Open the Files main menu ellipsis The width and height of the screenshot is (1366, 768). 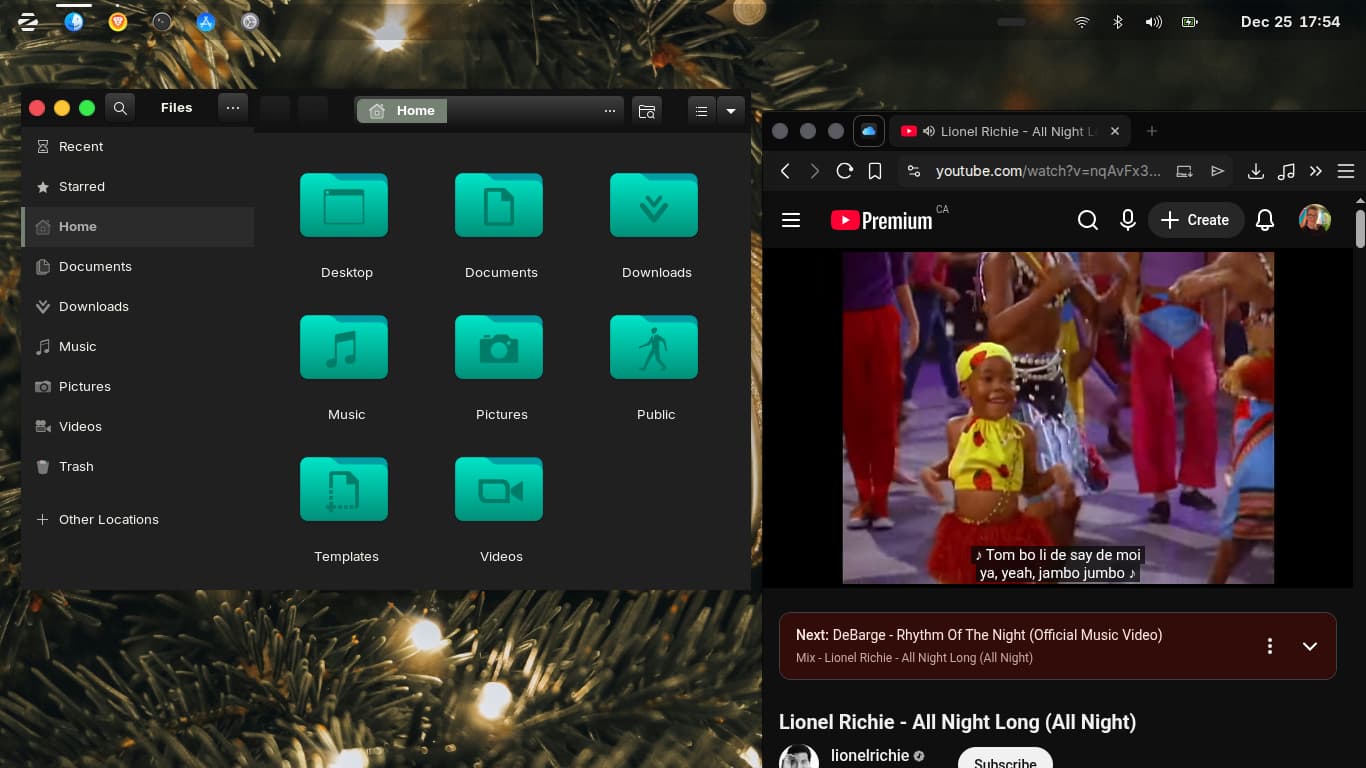(232, 108)
